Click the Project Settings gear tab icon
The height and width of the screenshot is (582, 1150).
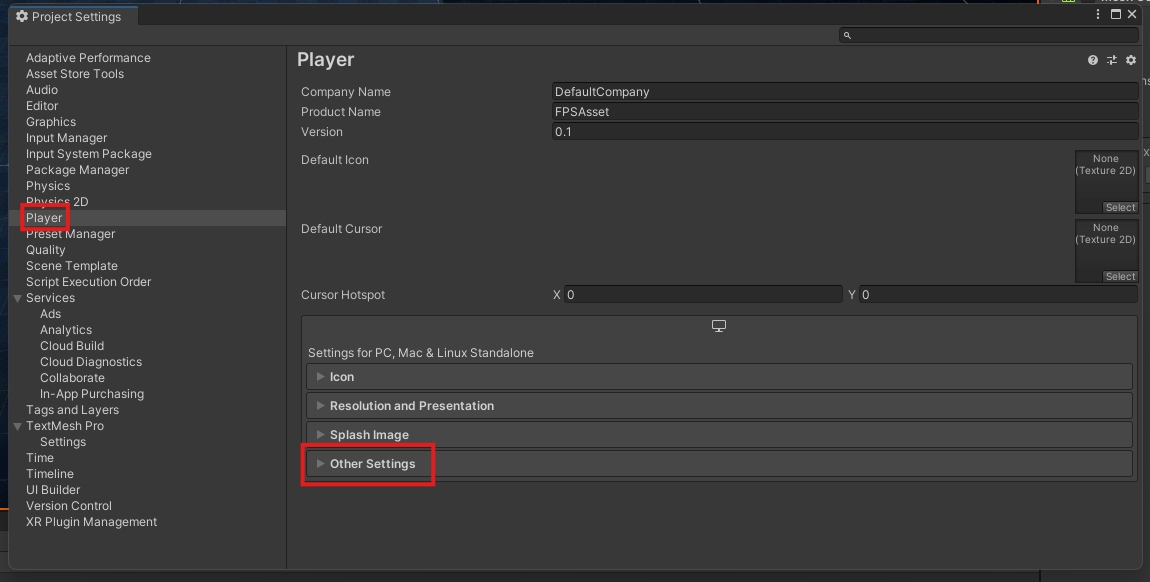pyautogui.click(x=22, y=16)
